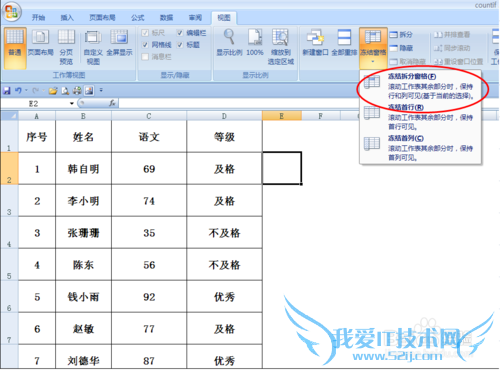The height and width of the screenshot is (371, 500).
Task: Select column C header
Action: coord(149,116)
